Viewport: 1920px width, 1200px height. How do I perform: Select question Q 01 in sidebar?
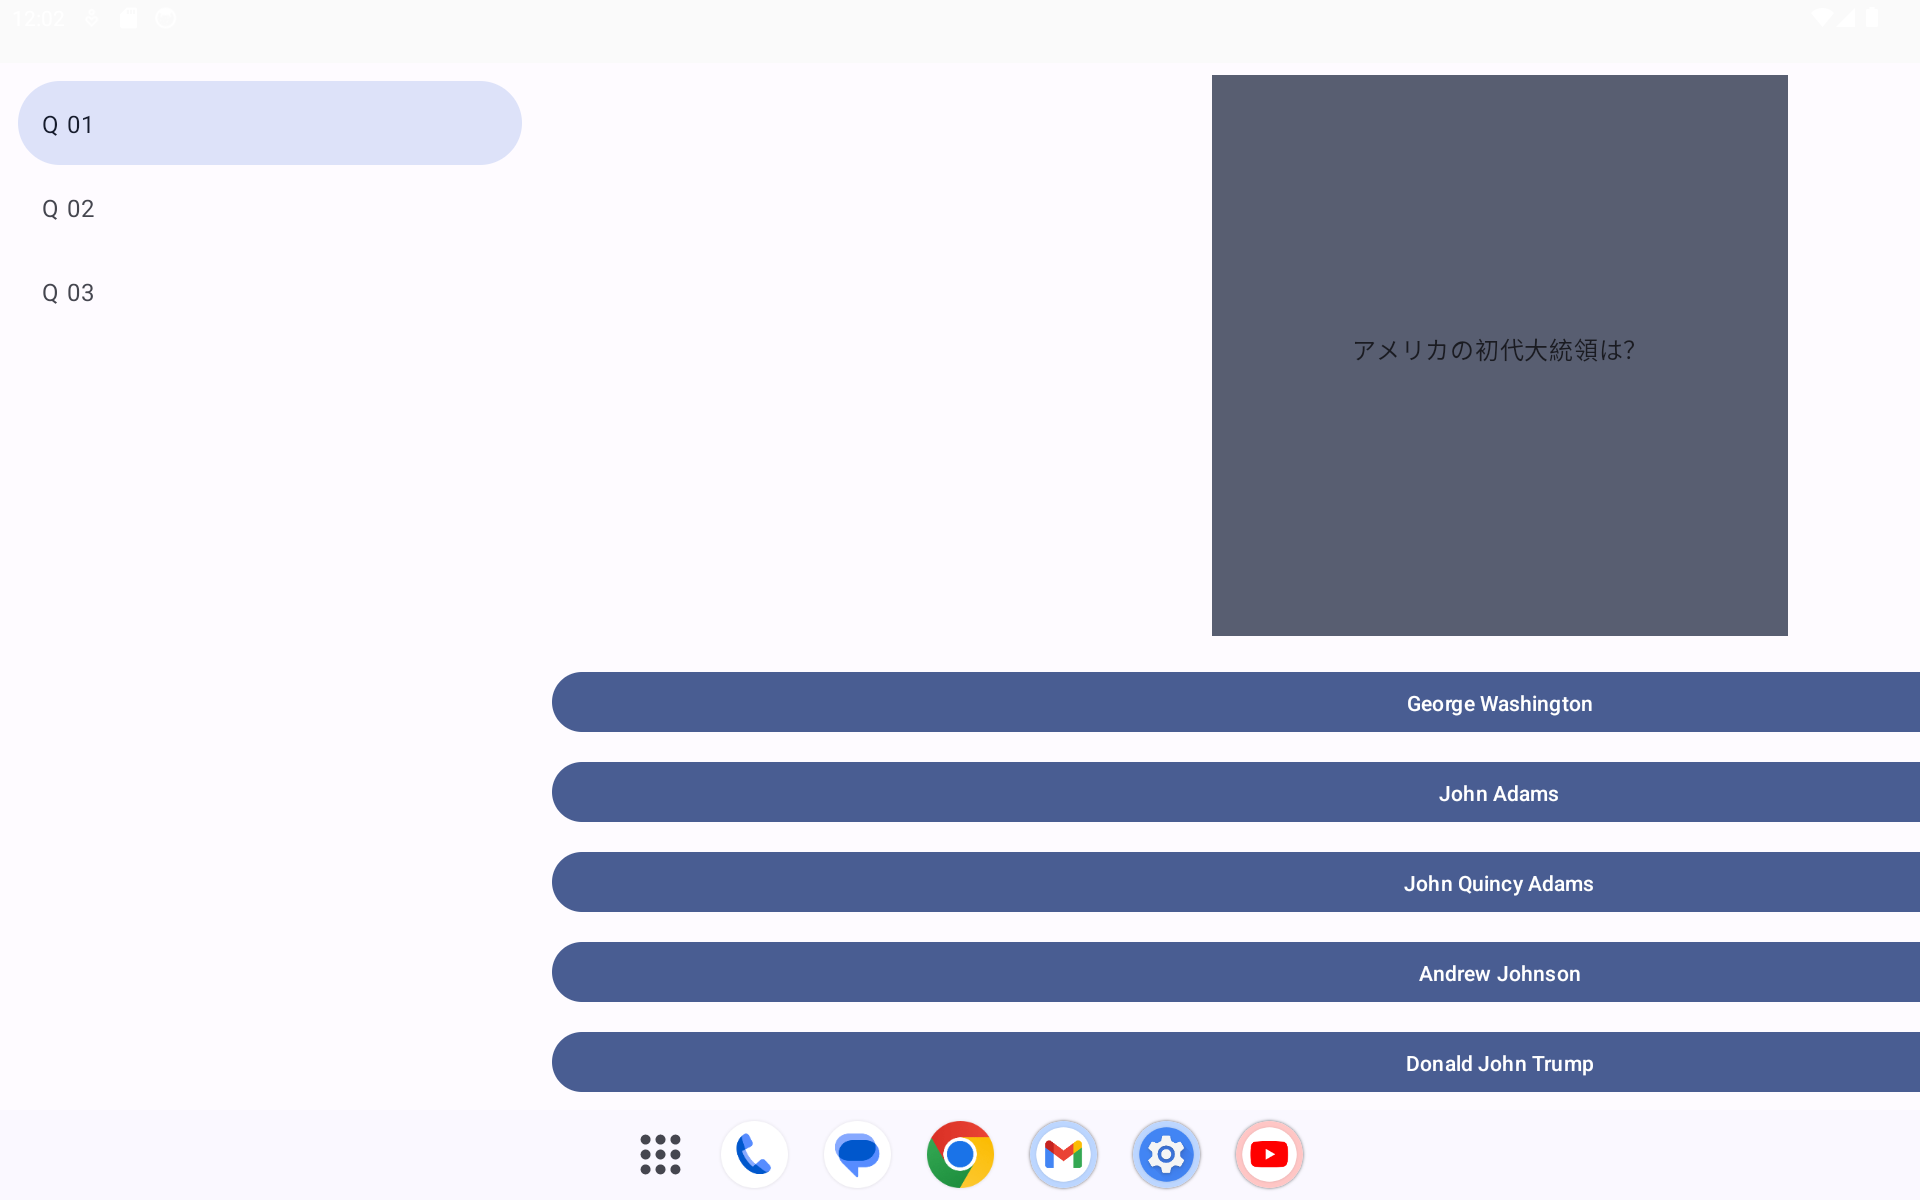pyautogui.click(x=270, y=124)
